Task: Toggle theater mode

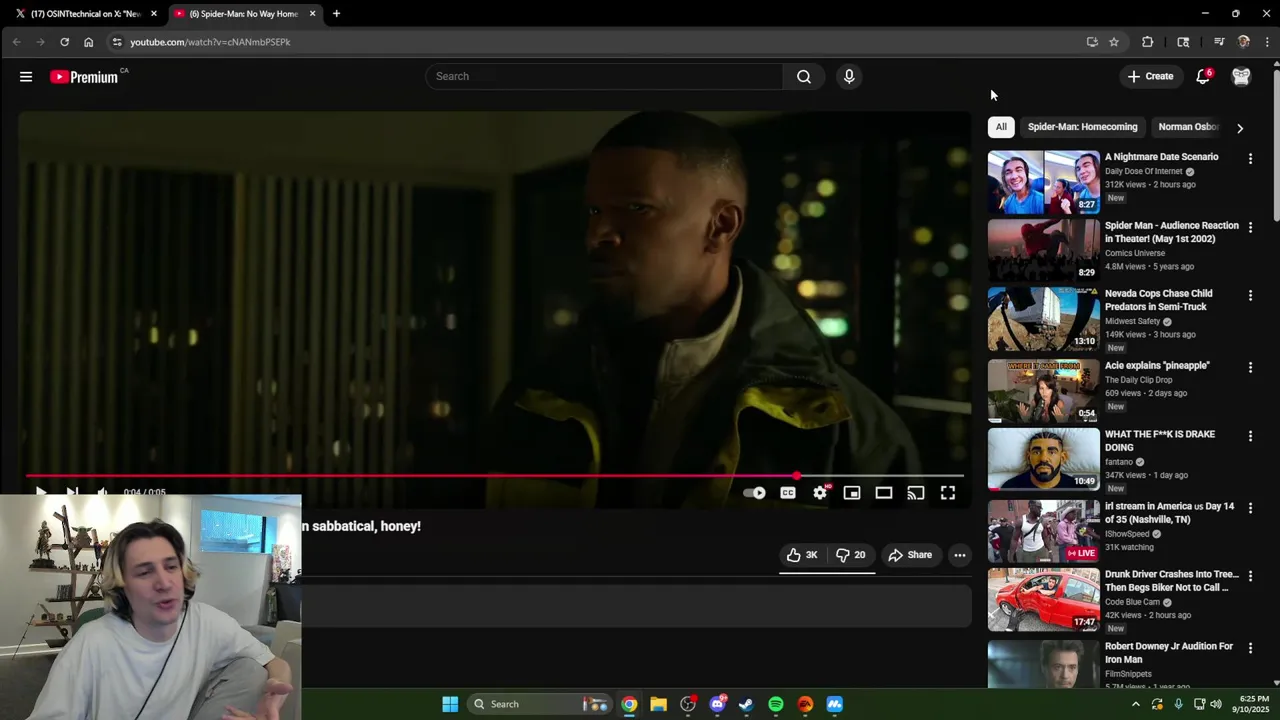Action: coord(884,493)
